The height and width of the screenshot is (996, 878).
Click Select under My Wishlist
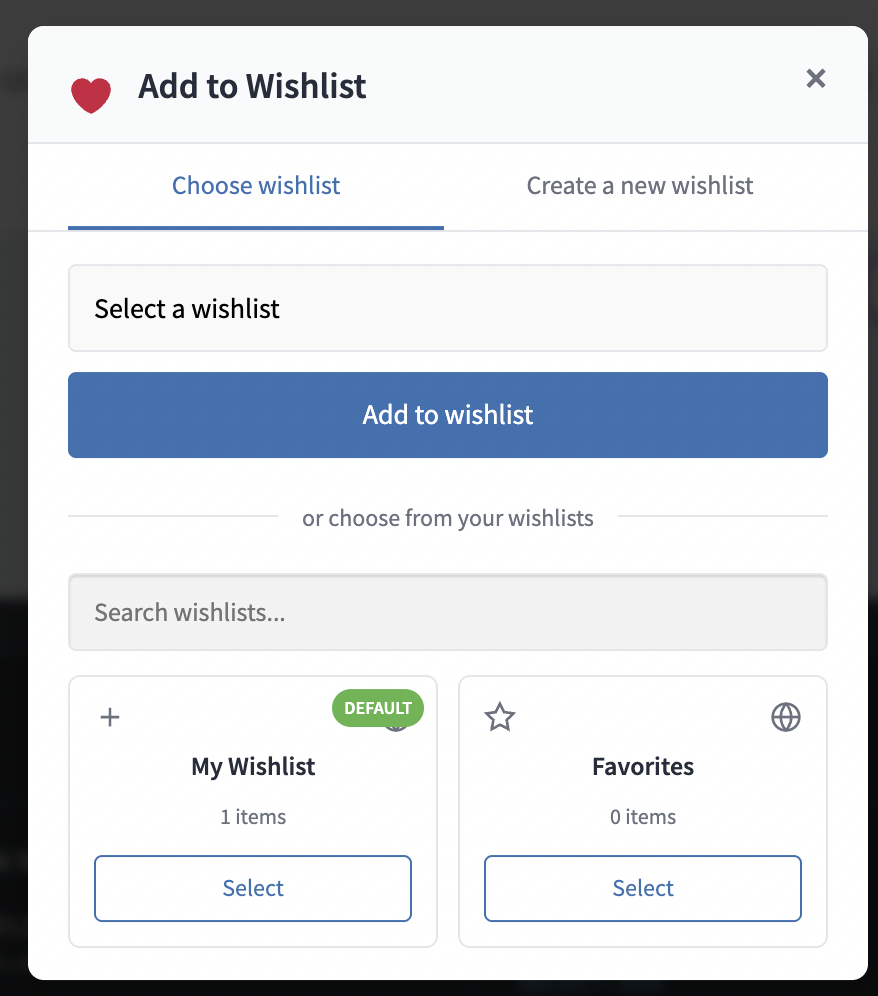tap(252, 888)
